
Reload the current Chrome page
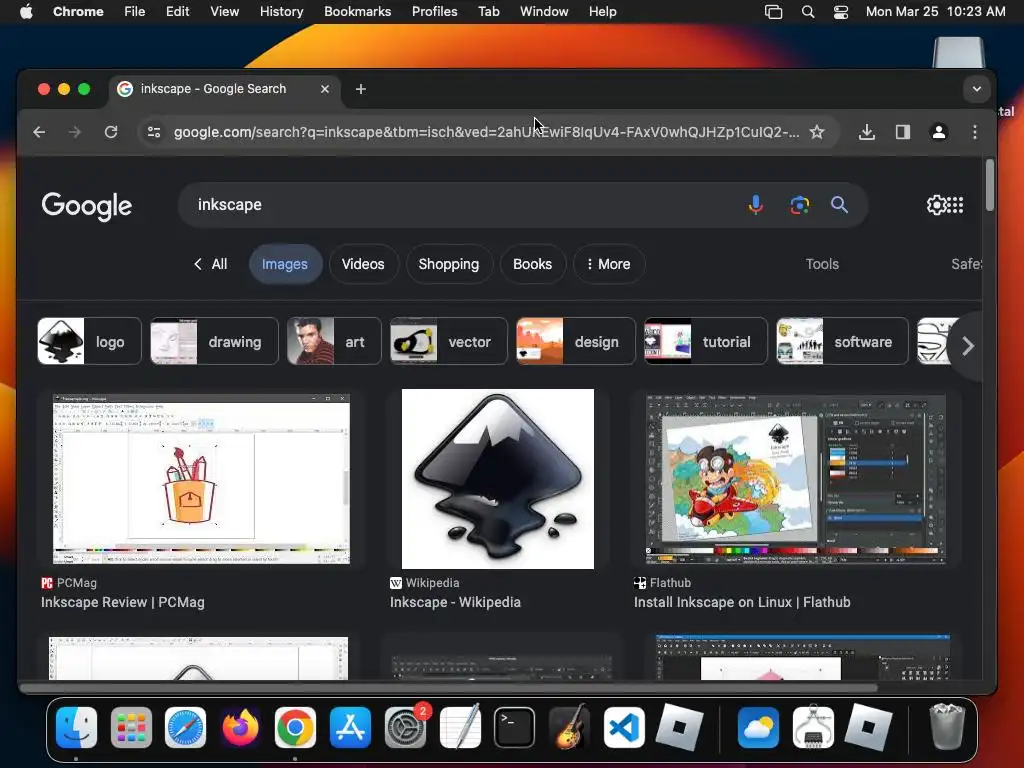tap(111, 132)
